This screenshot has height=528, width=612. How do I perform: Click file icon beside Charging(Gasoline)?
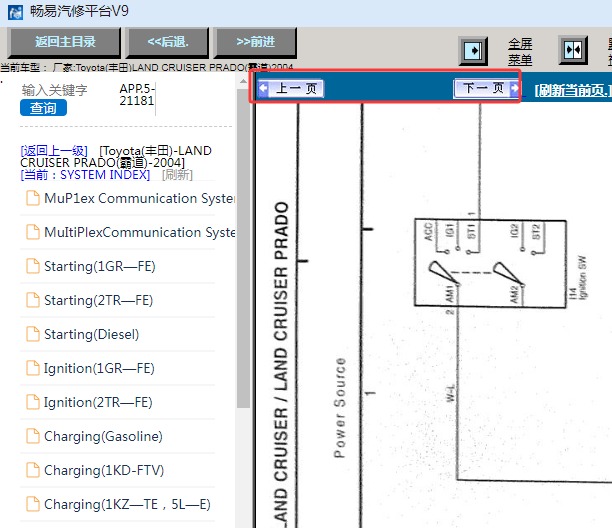(33, 436)
